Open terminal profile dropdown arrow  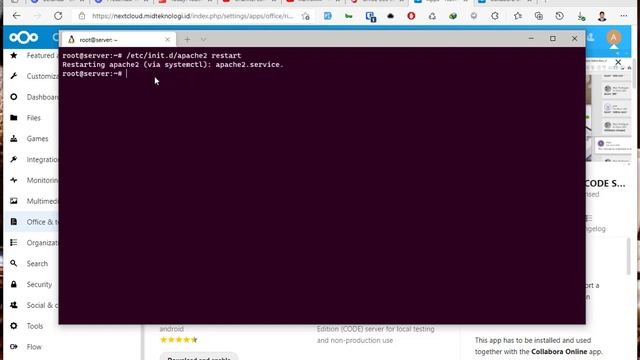click(x=203, y=40)
